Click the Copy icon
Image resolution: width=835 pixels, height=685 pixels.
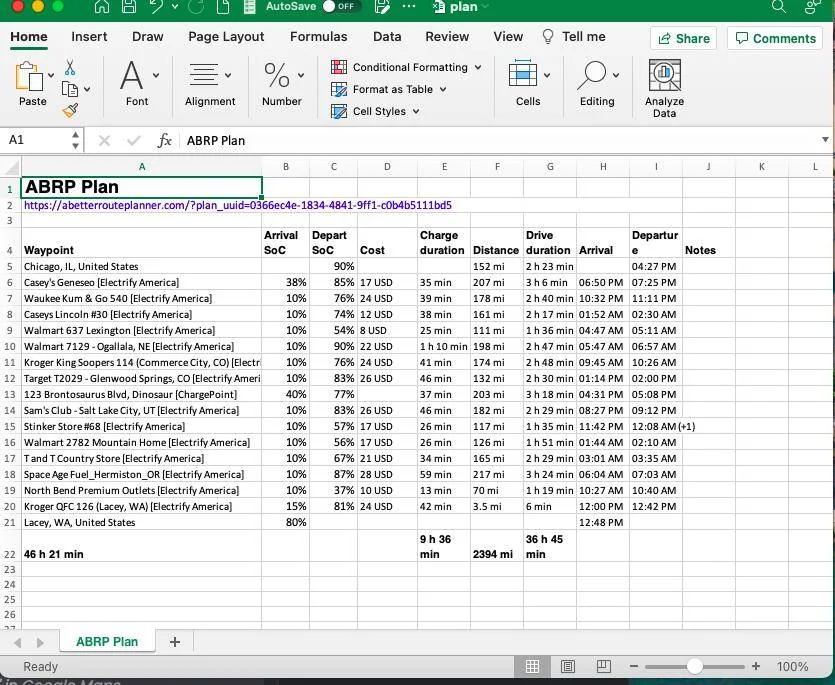[70, 89]
